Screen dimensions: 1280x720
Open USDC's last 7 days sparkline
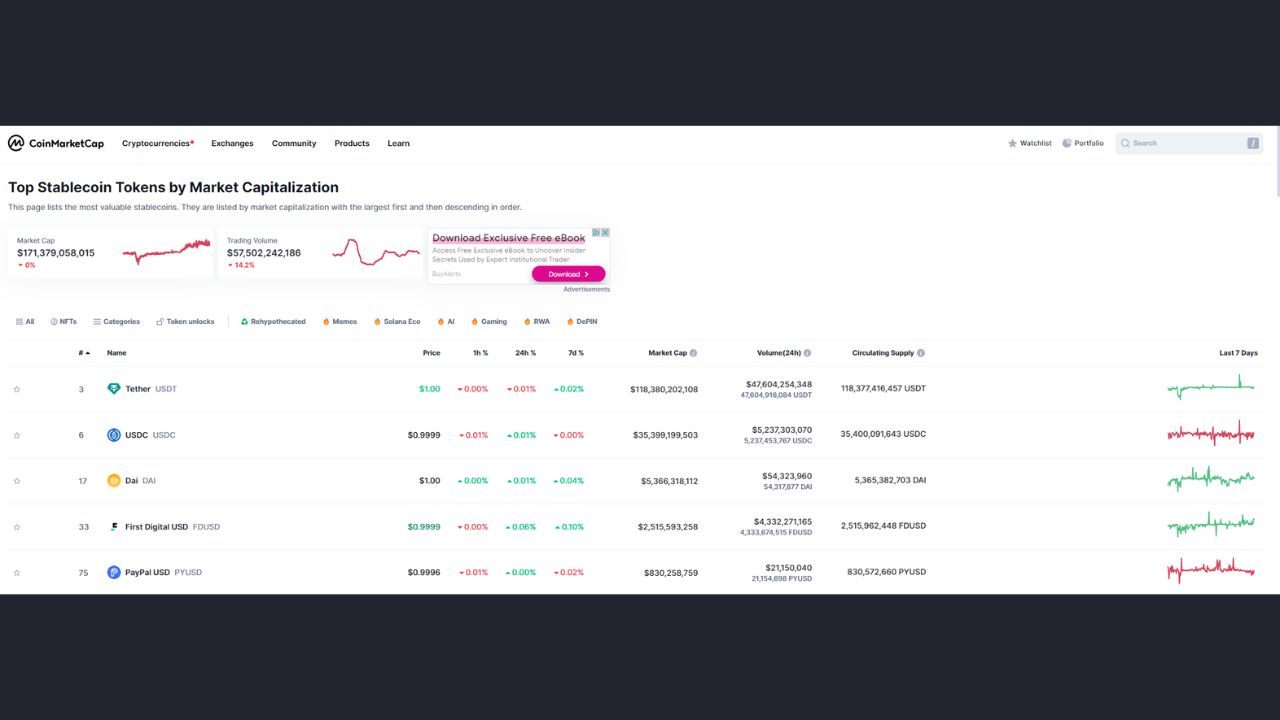1211,433
